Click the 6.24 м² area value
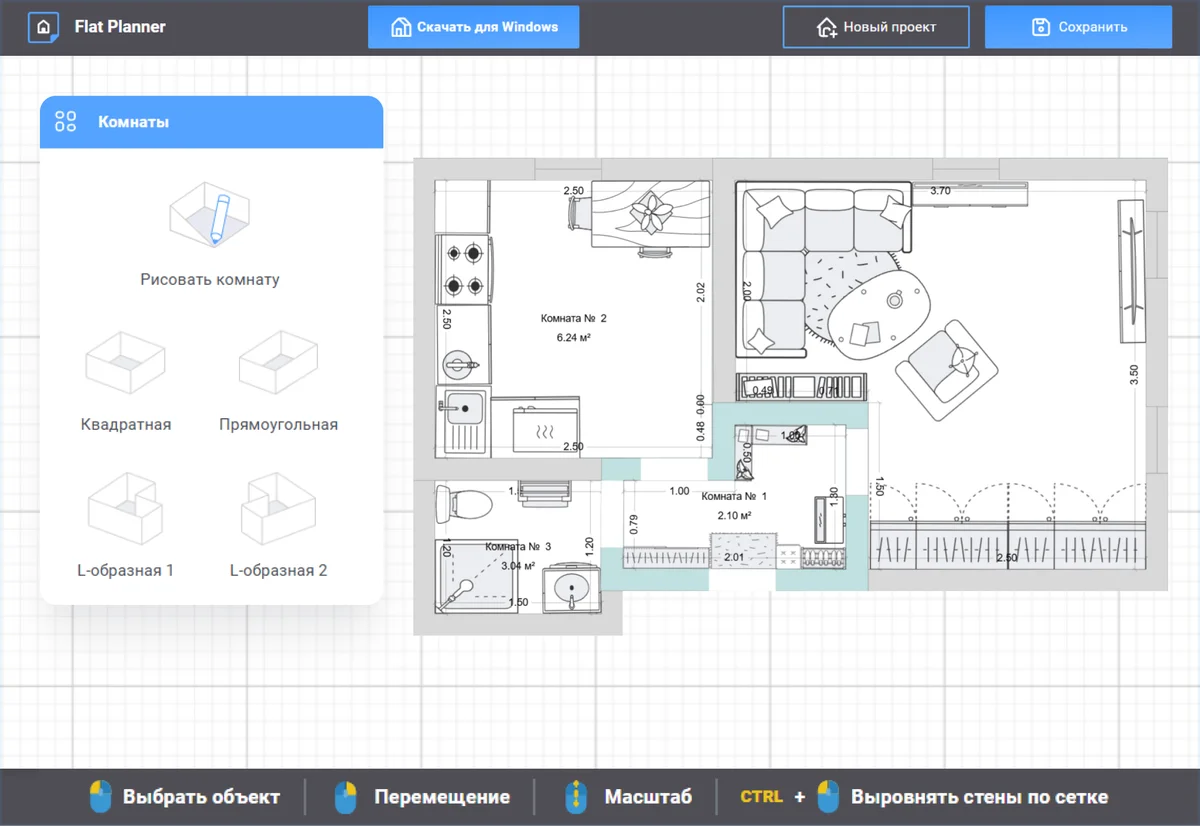This screenshot has width=1200, height=826. (x=574, y=338)
